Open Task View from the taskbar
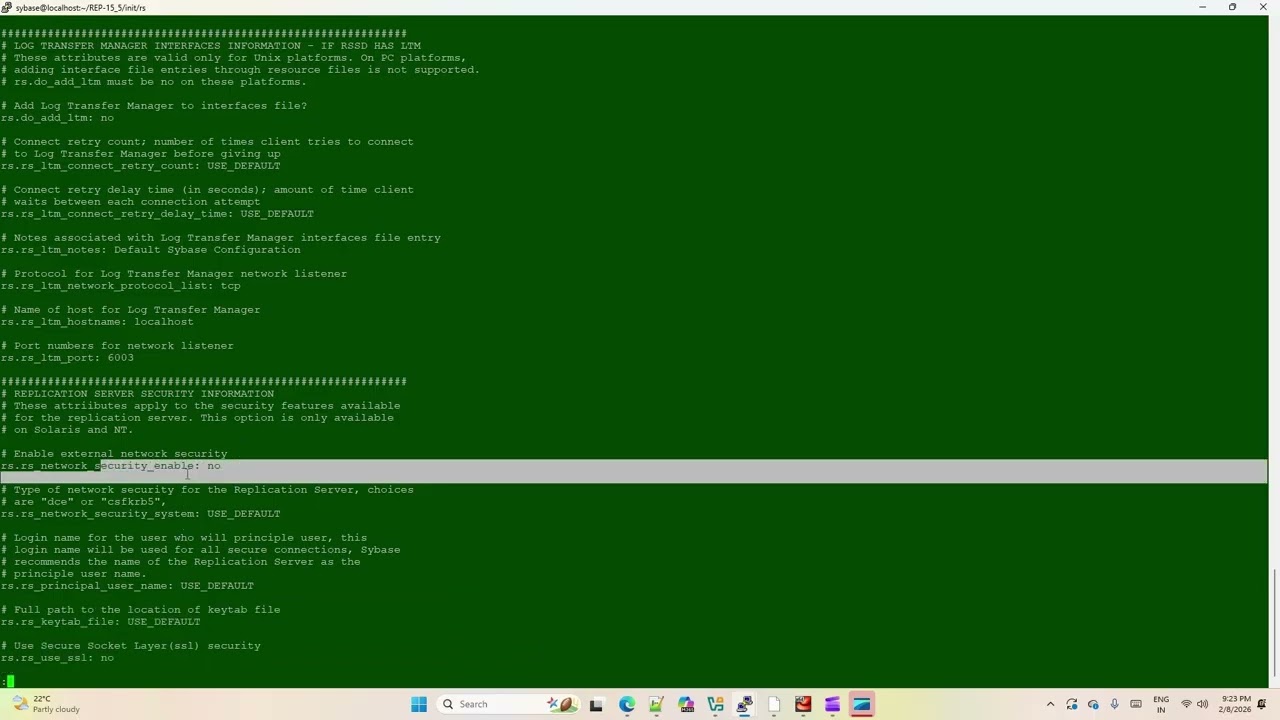Viewport: 1280px width, 720px height. tap(596, 704)
